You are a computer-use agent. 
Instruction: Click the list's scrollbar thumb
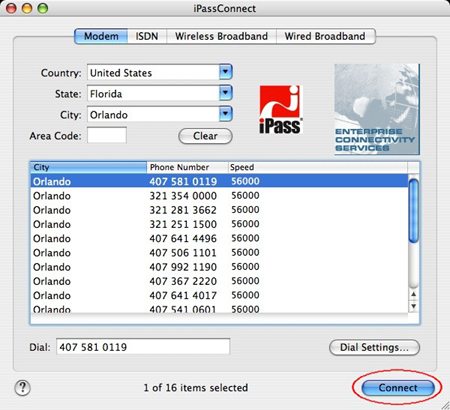pos(414,211)
